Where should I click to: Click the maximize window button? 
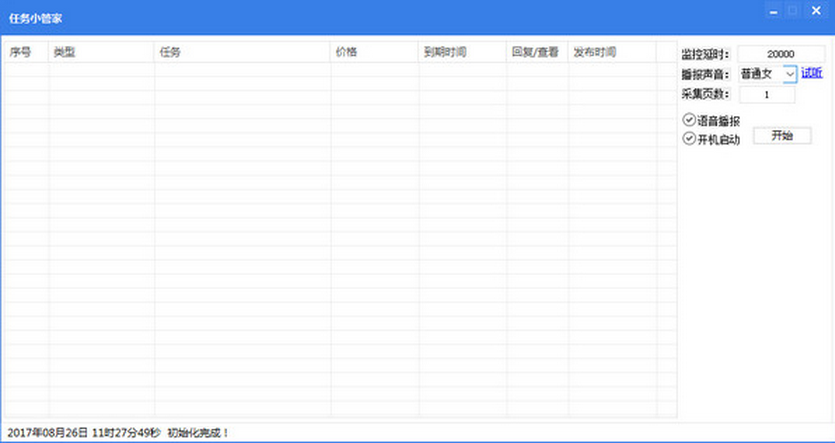[793, 10]
